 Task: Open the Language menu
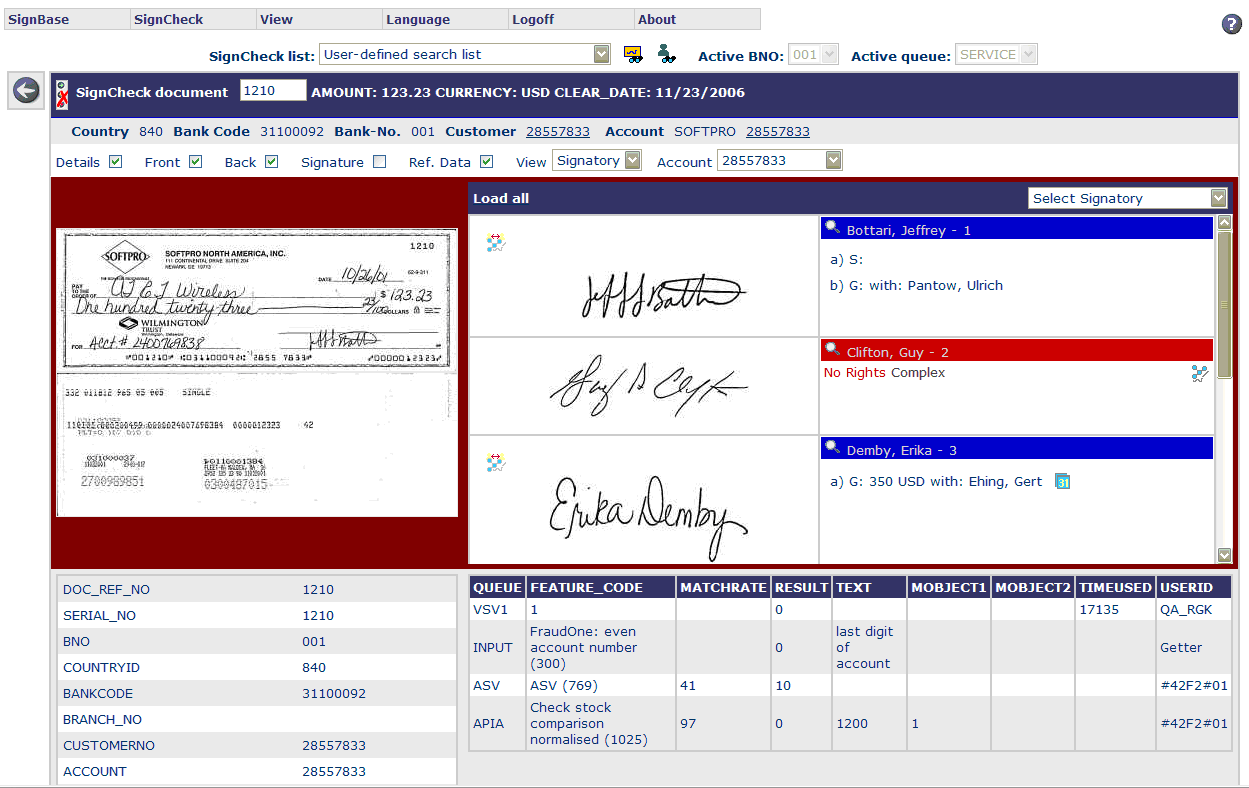tap(418, 19)
